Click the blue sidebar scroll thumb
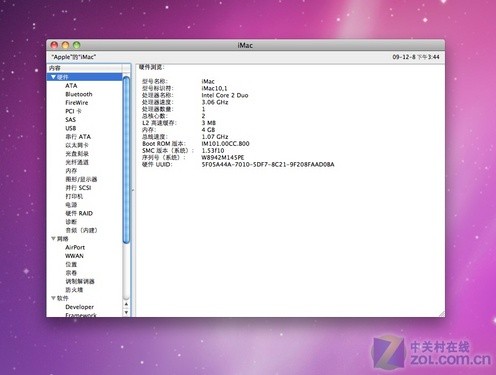The height and width of the screenshot is (375, 496). point(126,160)
